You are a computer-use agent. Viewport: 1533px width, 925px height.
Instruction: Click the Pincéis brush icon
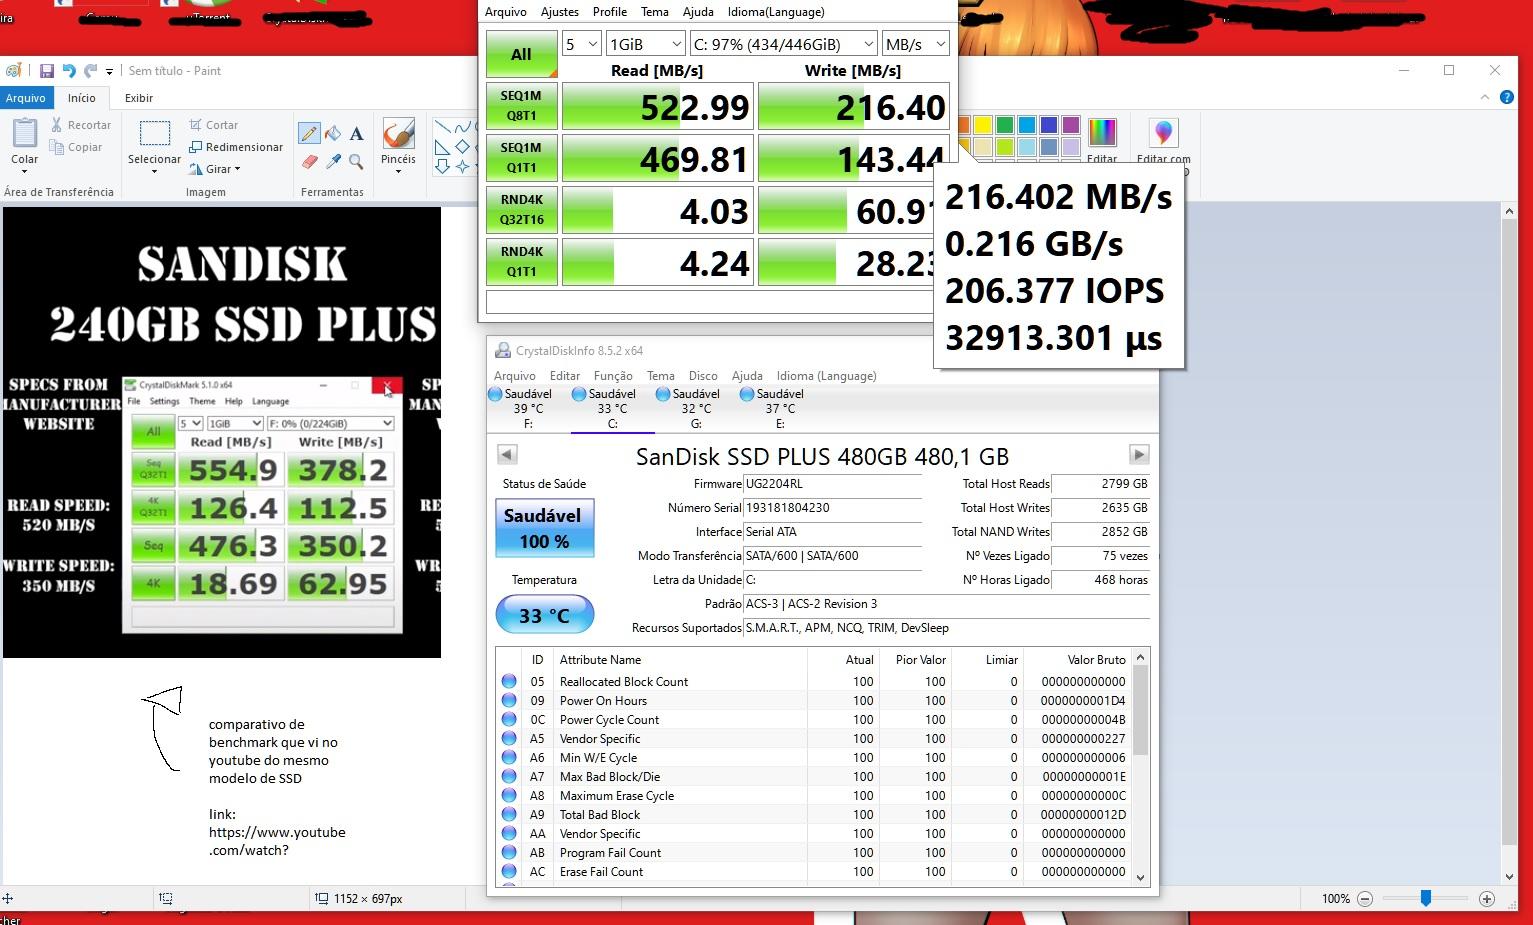398,133
